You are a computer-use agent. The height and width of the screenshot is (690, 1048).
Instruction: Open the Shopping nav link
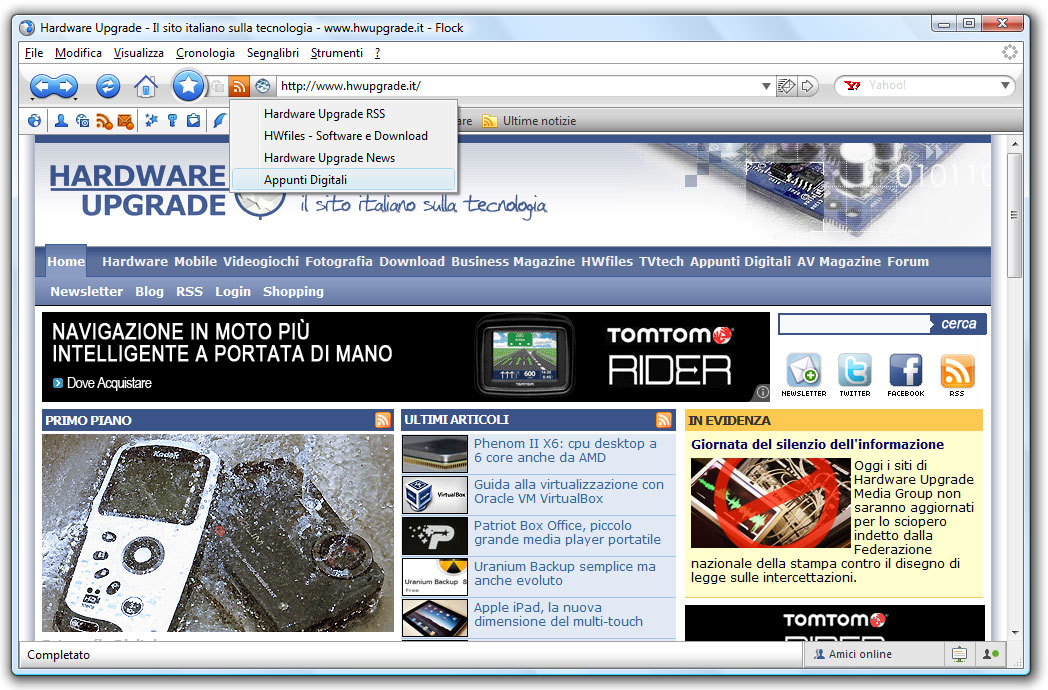[293, 292]
